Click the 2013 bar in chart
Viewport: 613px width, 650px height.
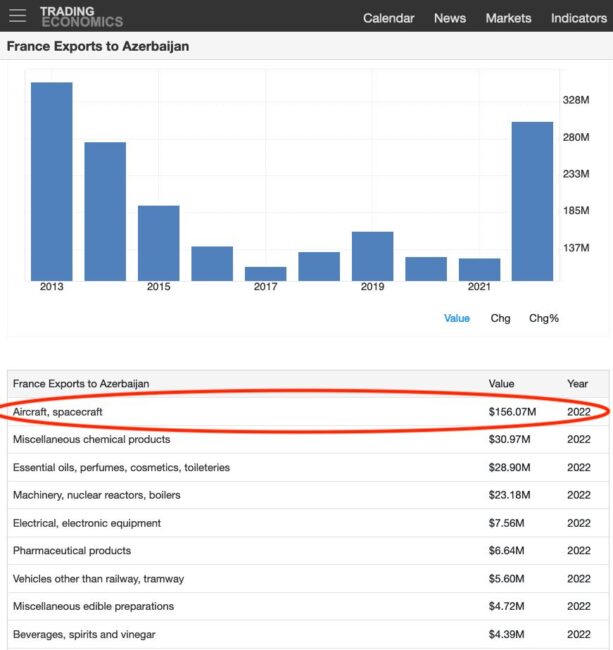point(51,181)
